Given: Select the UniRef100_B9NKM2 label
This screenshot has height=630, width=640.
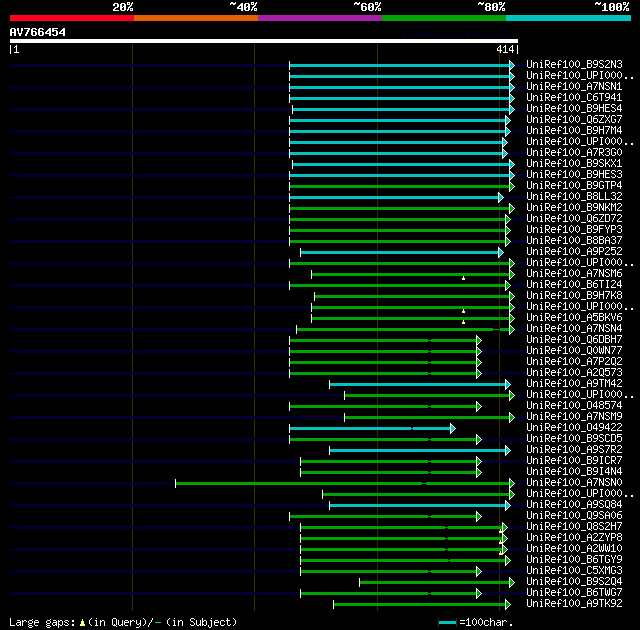Looking at the screenshot, I should click(574, 208).
